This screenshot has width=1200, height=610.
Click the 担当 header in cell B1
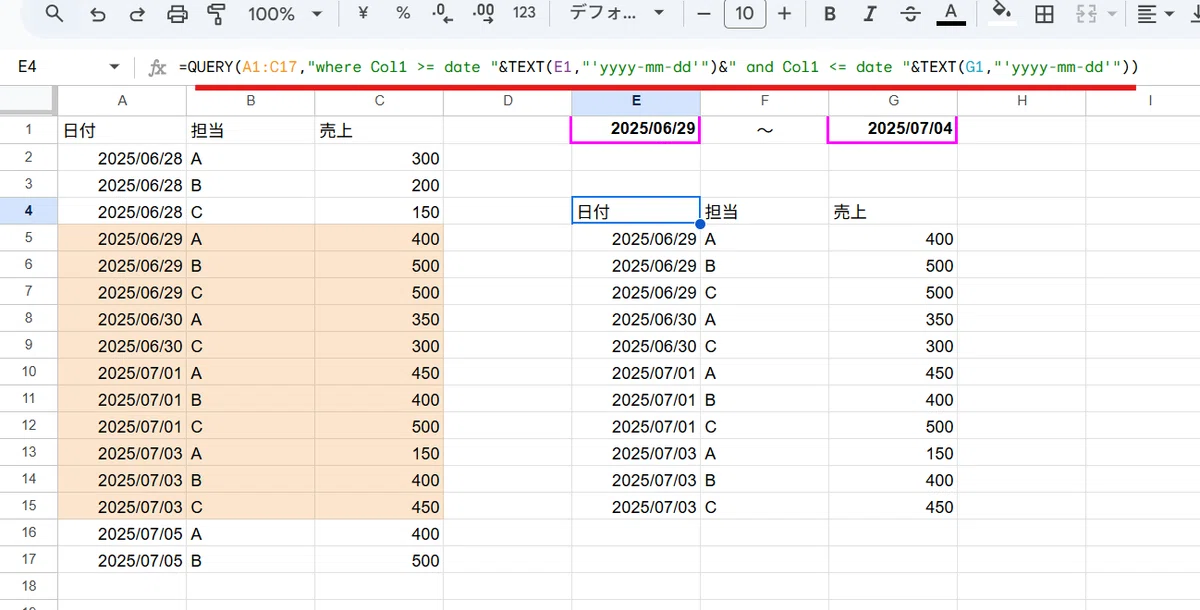[x=250, y=130]
